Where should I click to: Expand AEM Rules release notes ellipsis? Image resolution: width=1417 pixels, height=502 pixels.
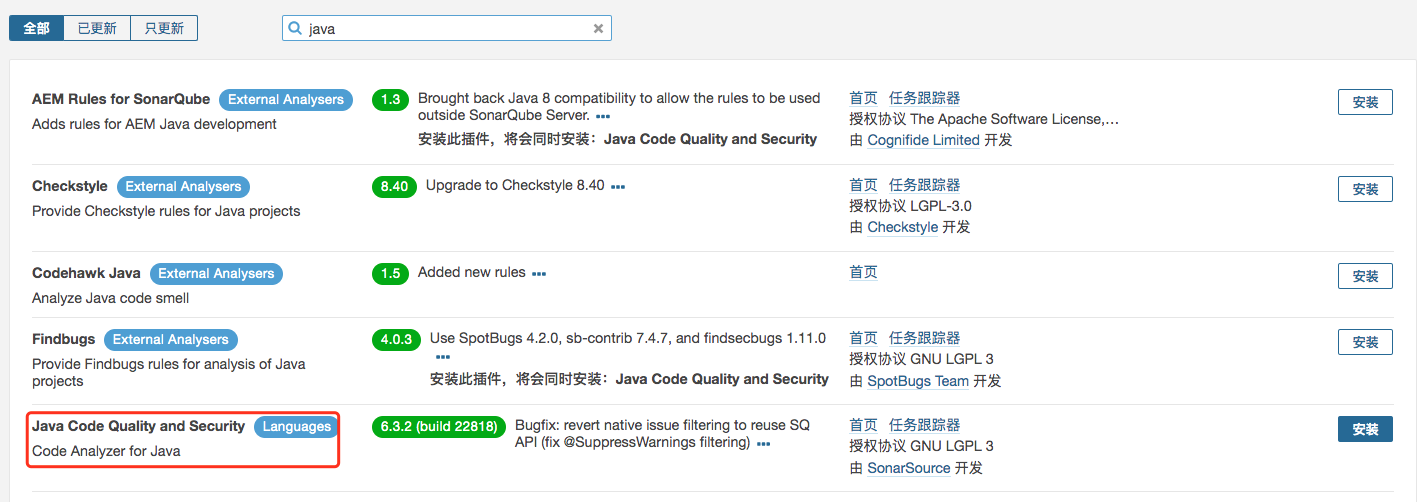tap(603, 118)
